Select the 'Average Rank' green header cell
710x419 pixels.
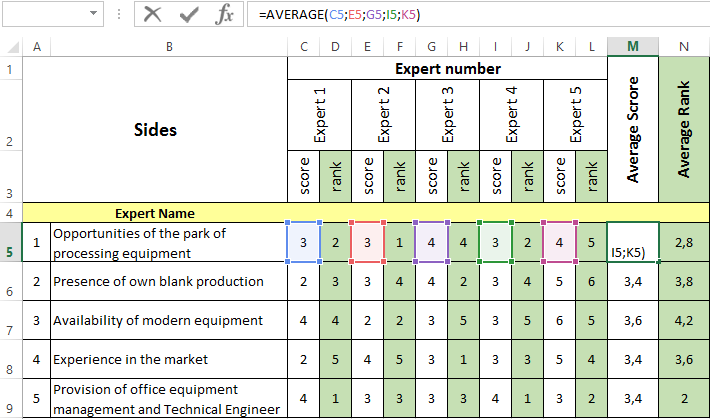point(684,130)
